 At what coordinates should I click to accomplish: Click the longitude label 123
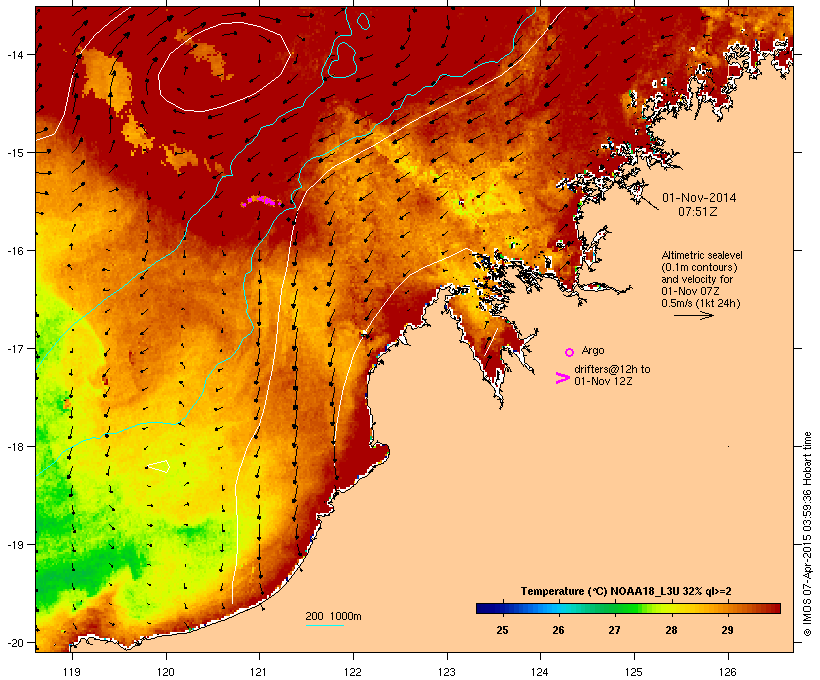click(x=447, y=672)
